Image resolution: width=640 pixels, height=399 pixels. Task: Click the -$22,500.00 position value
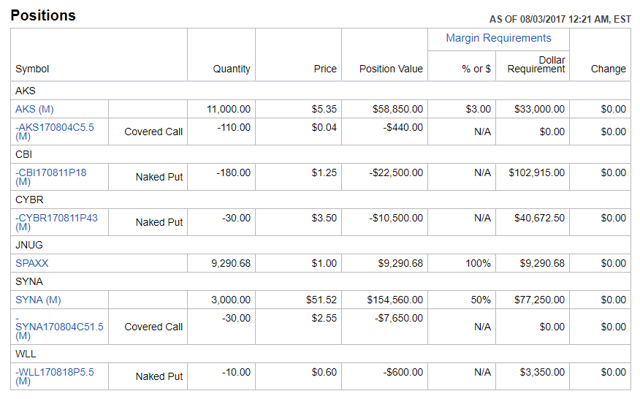[x=396, y=173]
